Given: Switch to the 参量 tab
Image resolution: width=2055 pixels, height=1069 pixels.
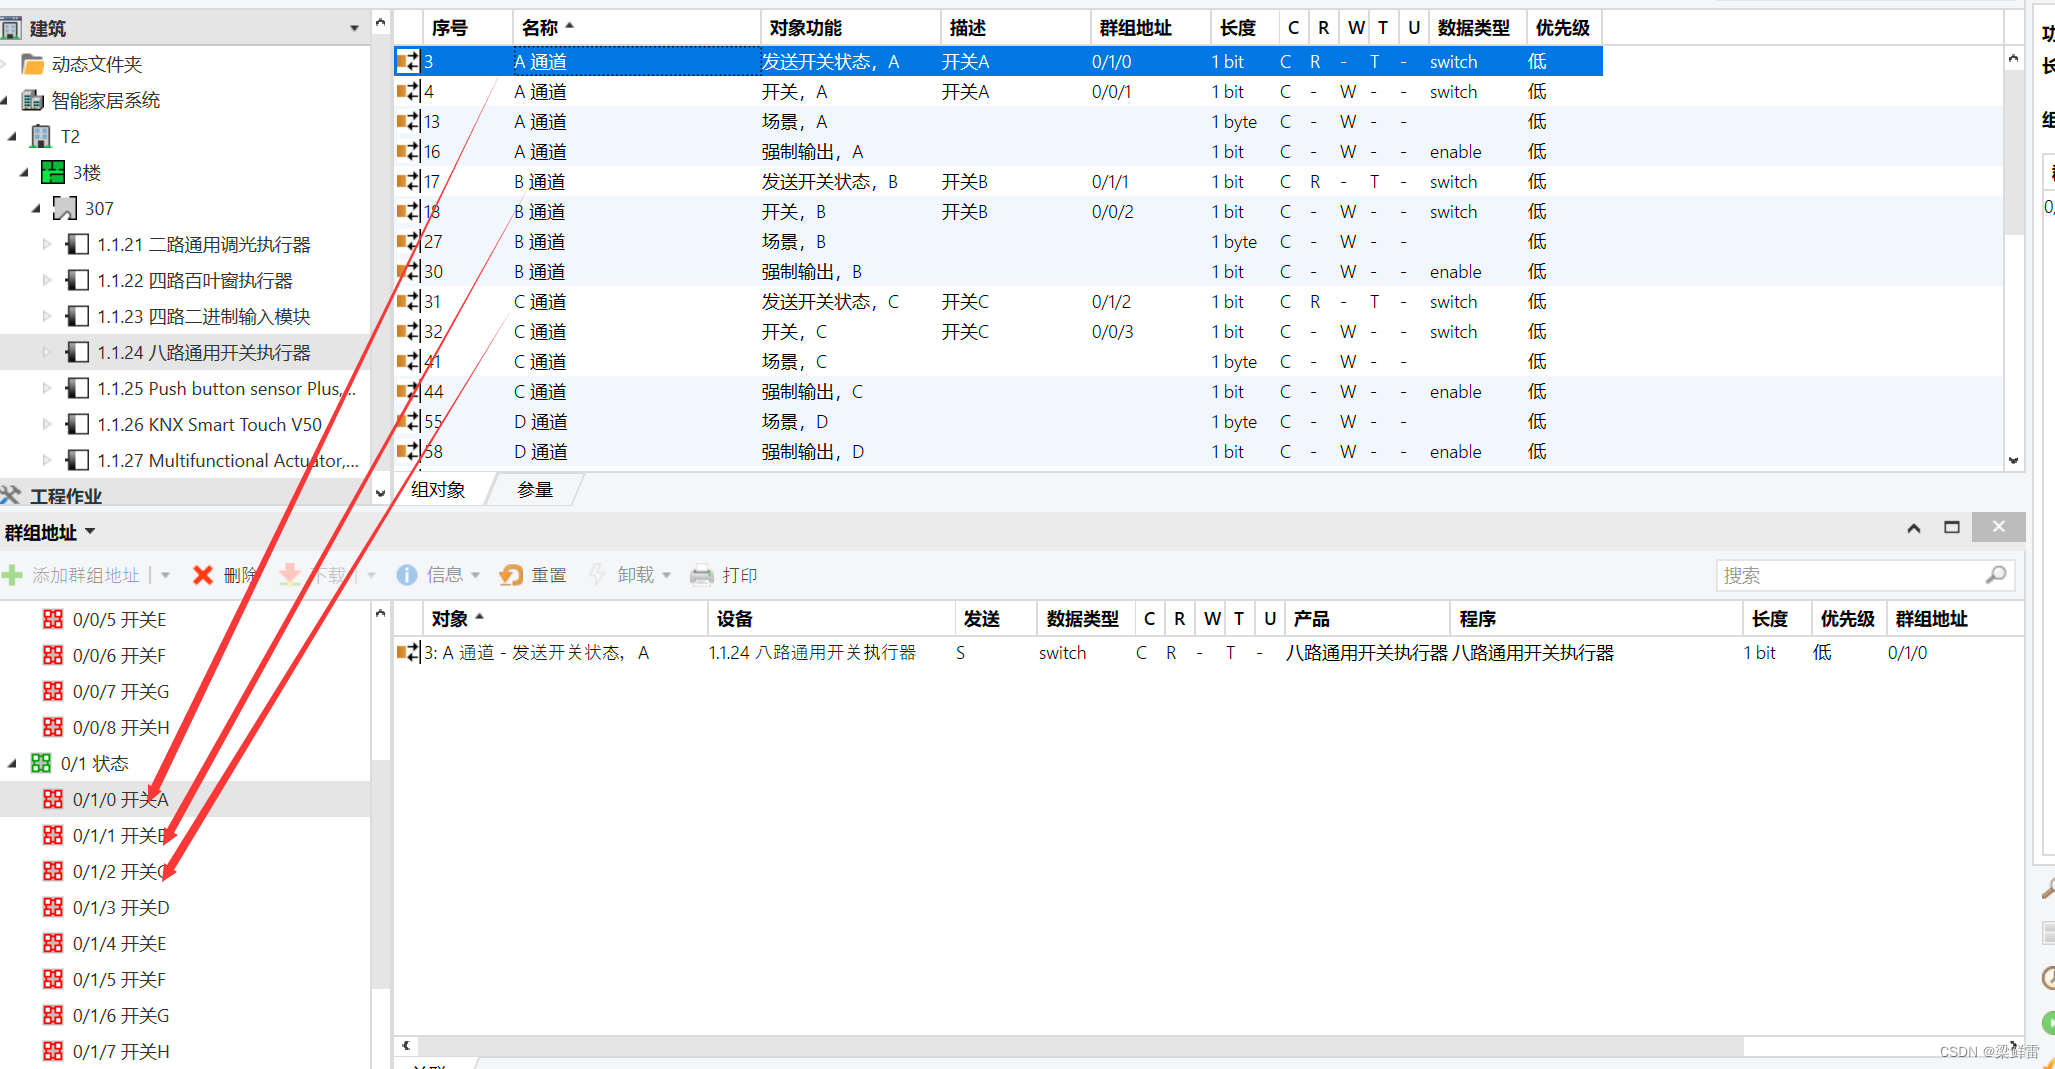Looking at the screenshot, I should (x=535, y=490).
